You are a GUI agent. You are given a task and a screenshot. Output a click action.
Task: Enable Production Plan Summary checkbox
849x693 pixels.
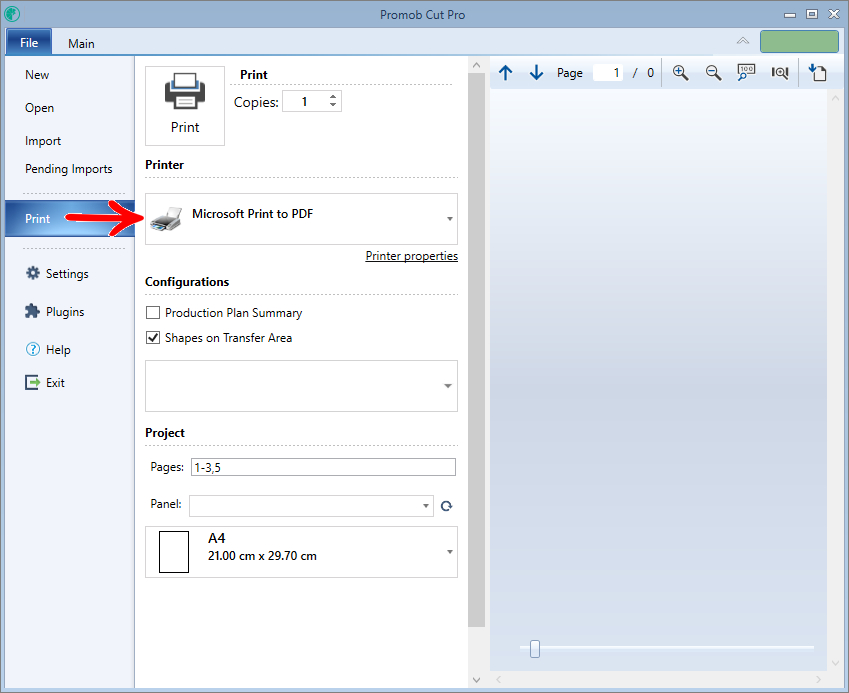[x=153, y=312]
